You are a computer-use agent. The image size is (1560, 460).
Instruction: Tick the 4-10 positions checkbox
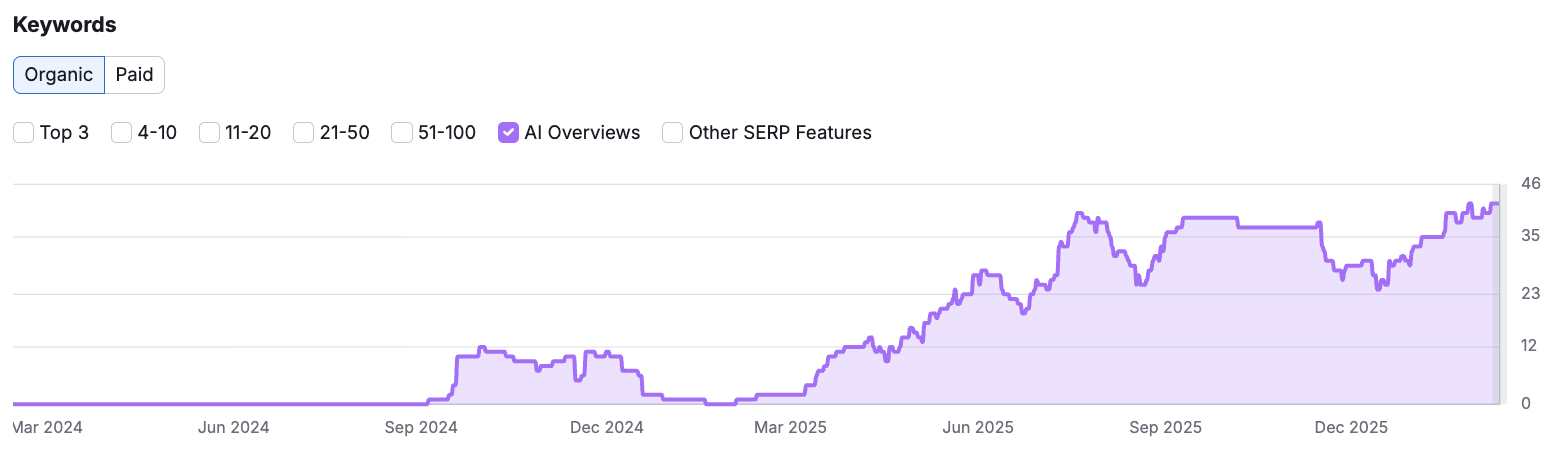coord(121,132)
